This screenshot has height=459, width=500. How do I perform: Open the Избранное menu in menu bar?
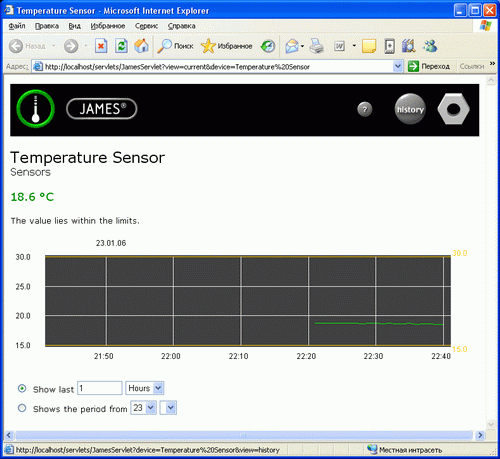click(108, 26)
